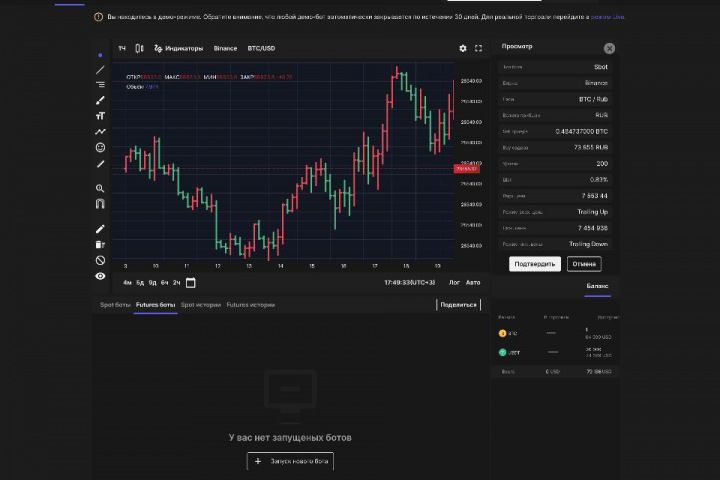Open the 1ч timeframe selector

[x=122, y=48]
